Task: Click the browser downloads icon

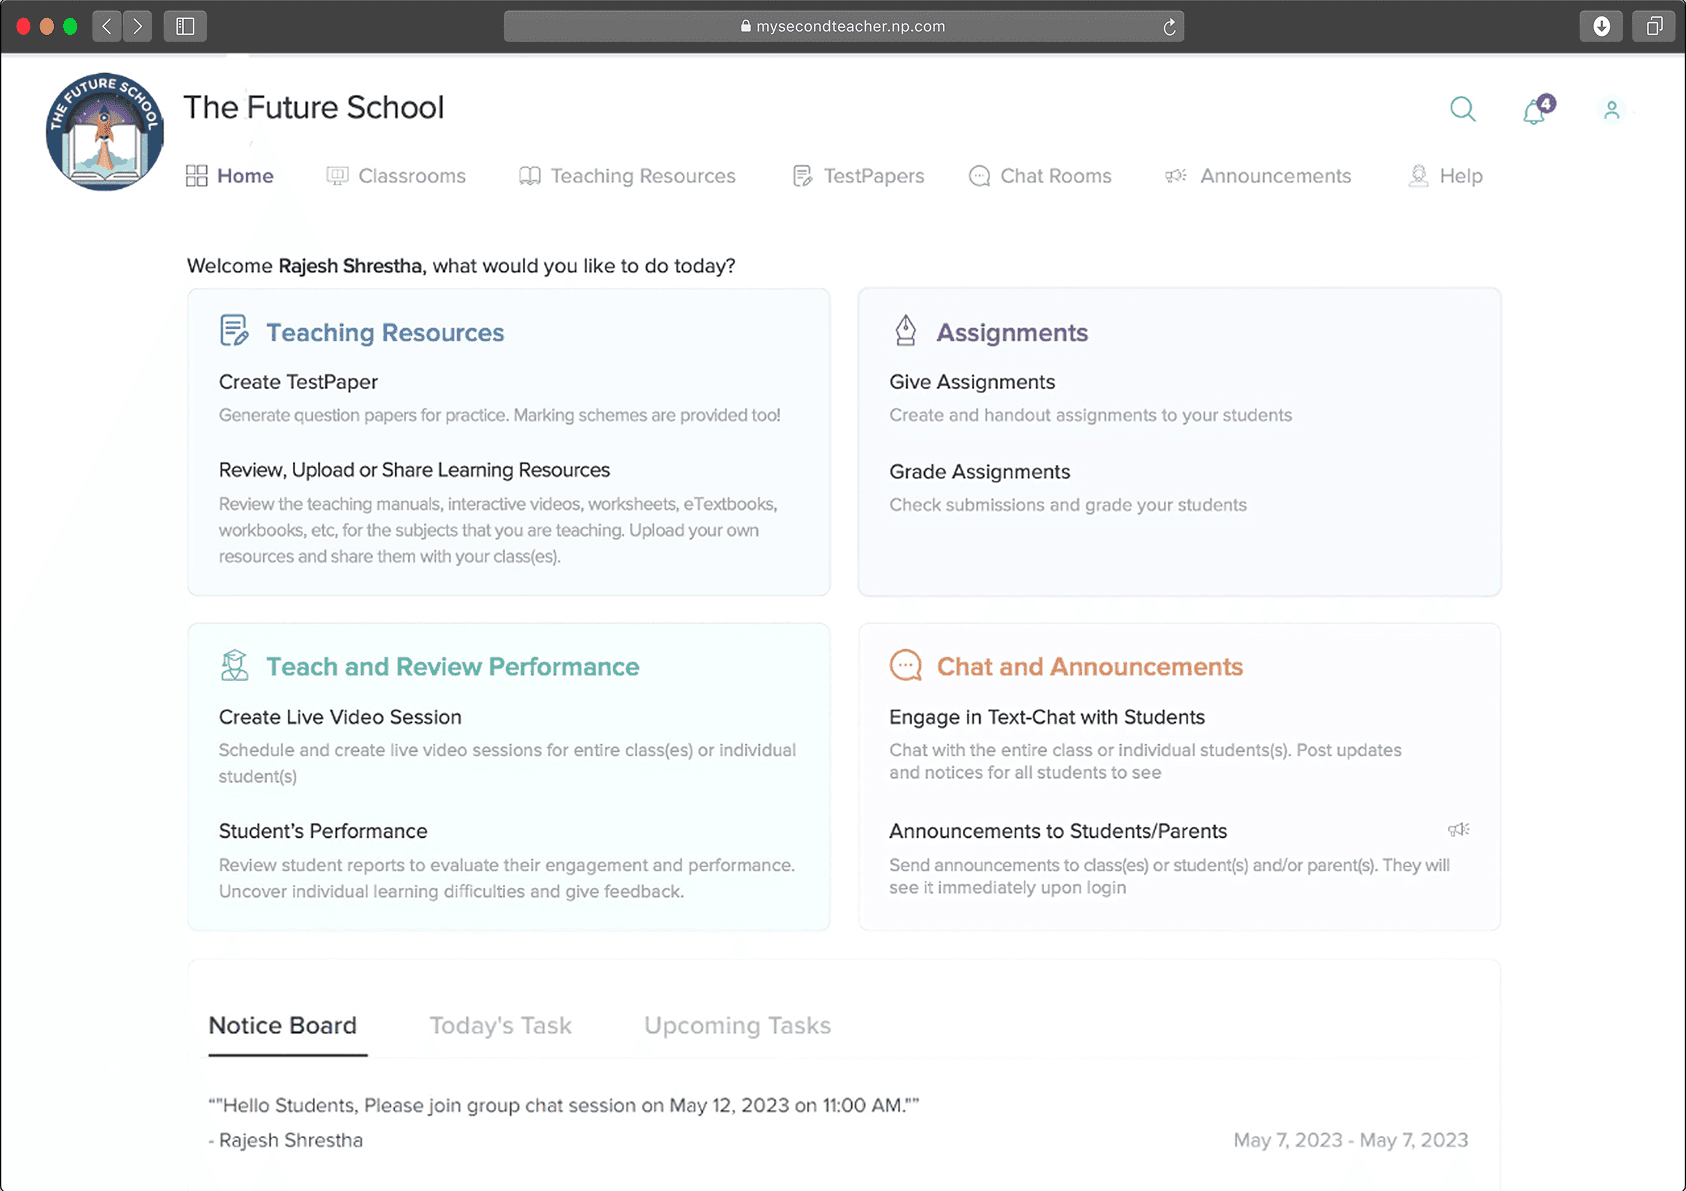Action: pyautogui.click(x=1601, y=26)
